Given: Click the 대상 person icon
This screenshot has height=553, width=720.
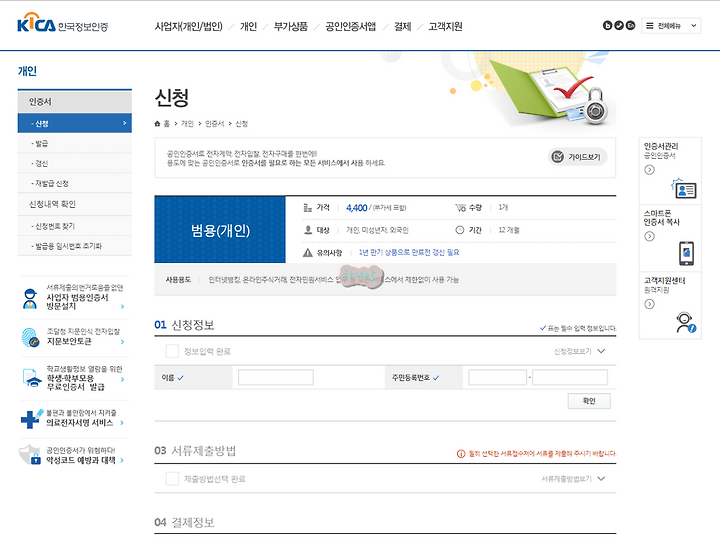Looking at the screenshot, I should coord(308,230).
